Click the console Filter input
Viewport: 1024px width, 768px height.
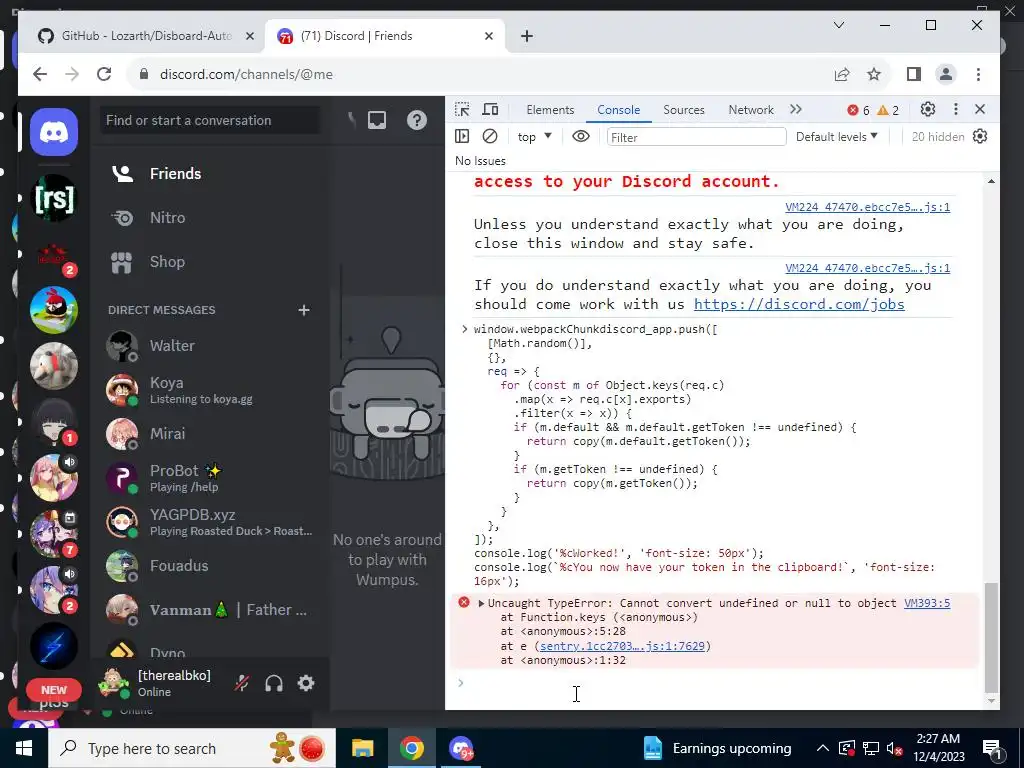pyautogui.click(x=696, y=137)
